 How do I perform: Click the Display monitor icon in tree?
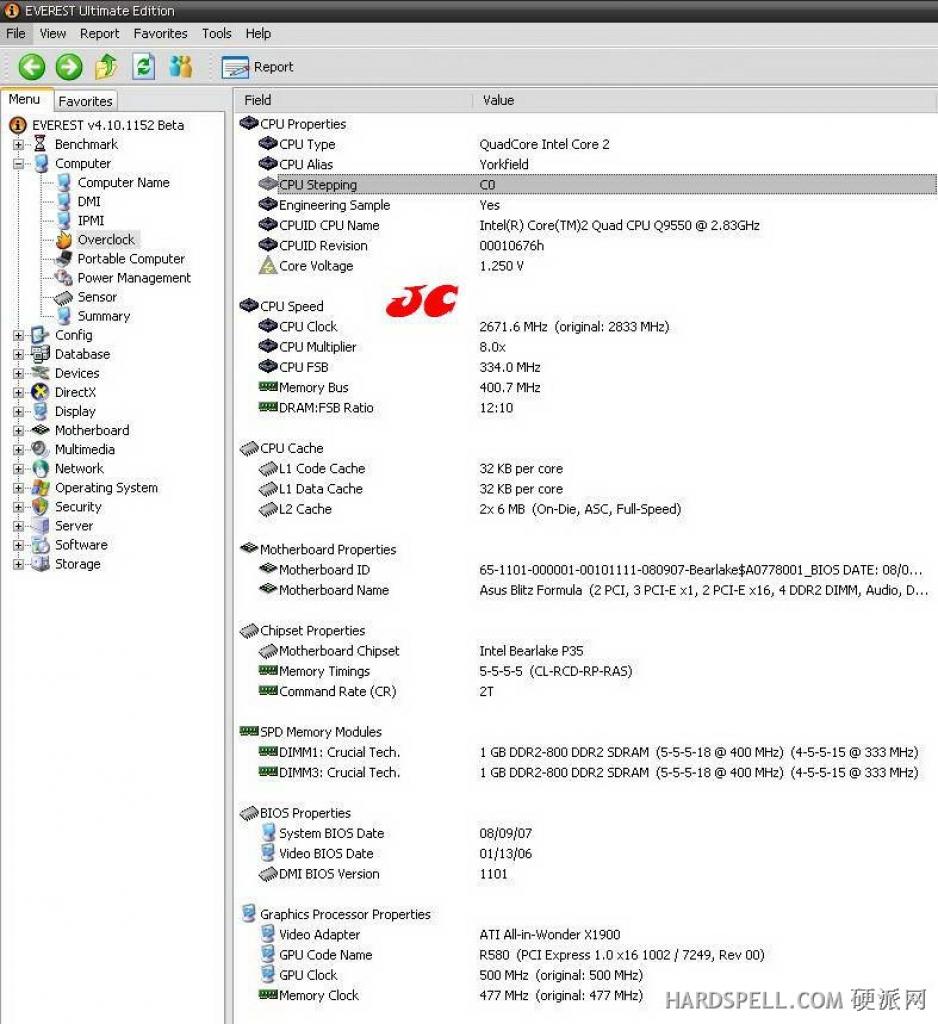pos(40,411)
